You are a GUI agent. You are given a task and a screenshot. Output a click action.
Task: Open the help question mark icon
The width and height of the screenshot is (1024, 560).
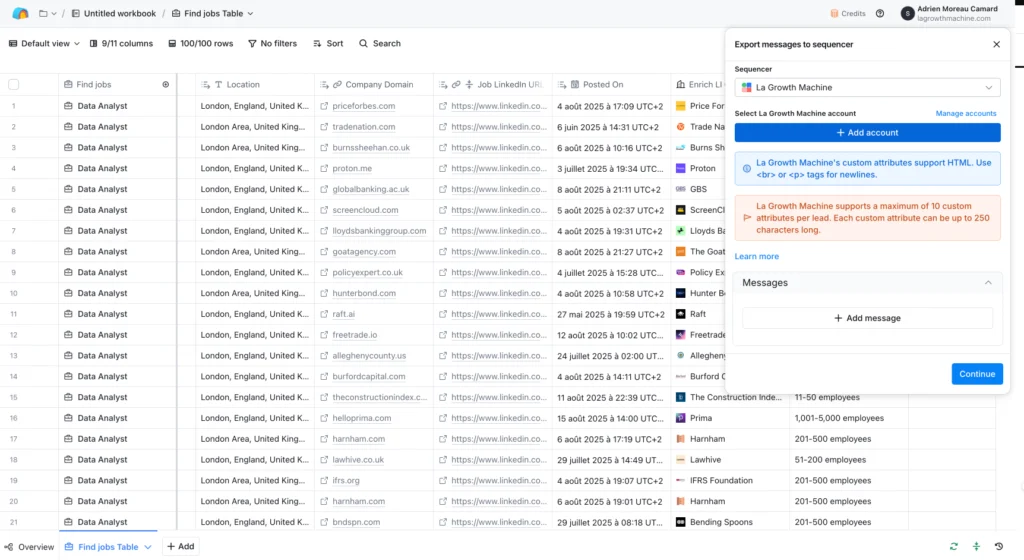point(880,14)
